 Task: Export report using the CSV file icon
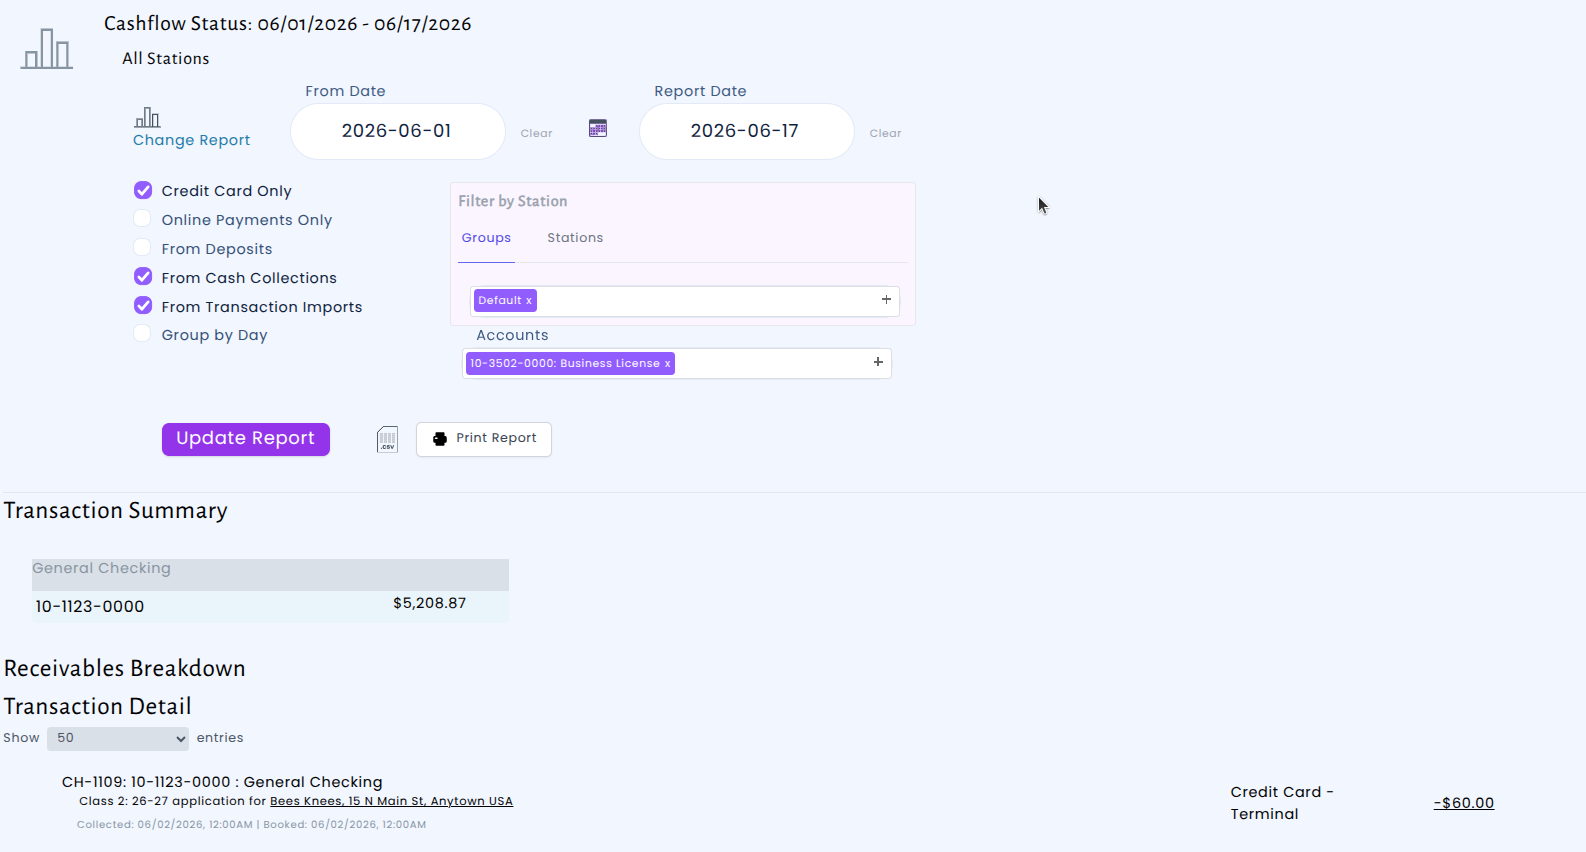(387, 439)
